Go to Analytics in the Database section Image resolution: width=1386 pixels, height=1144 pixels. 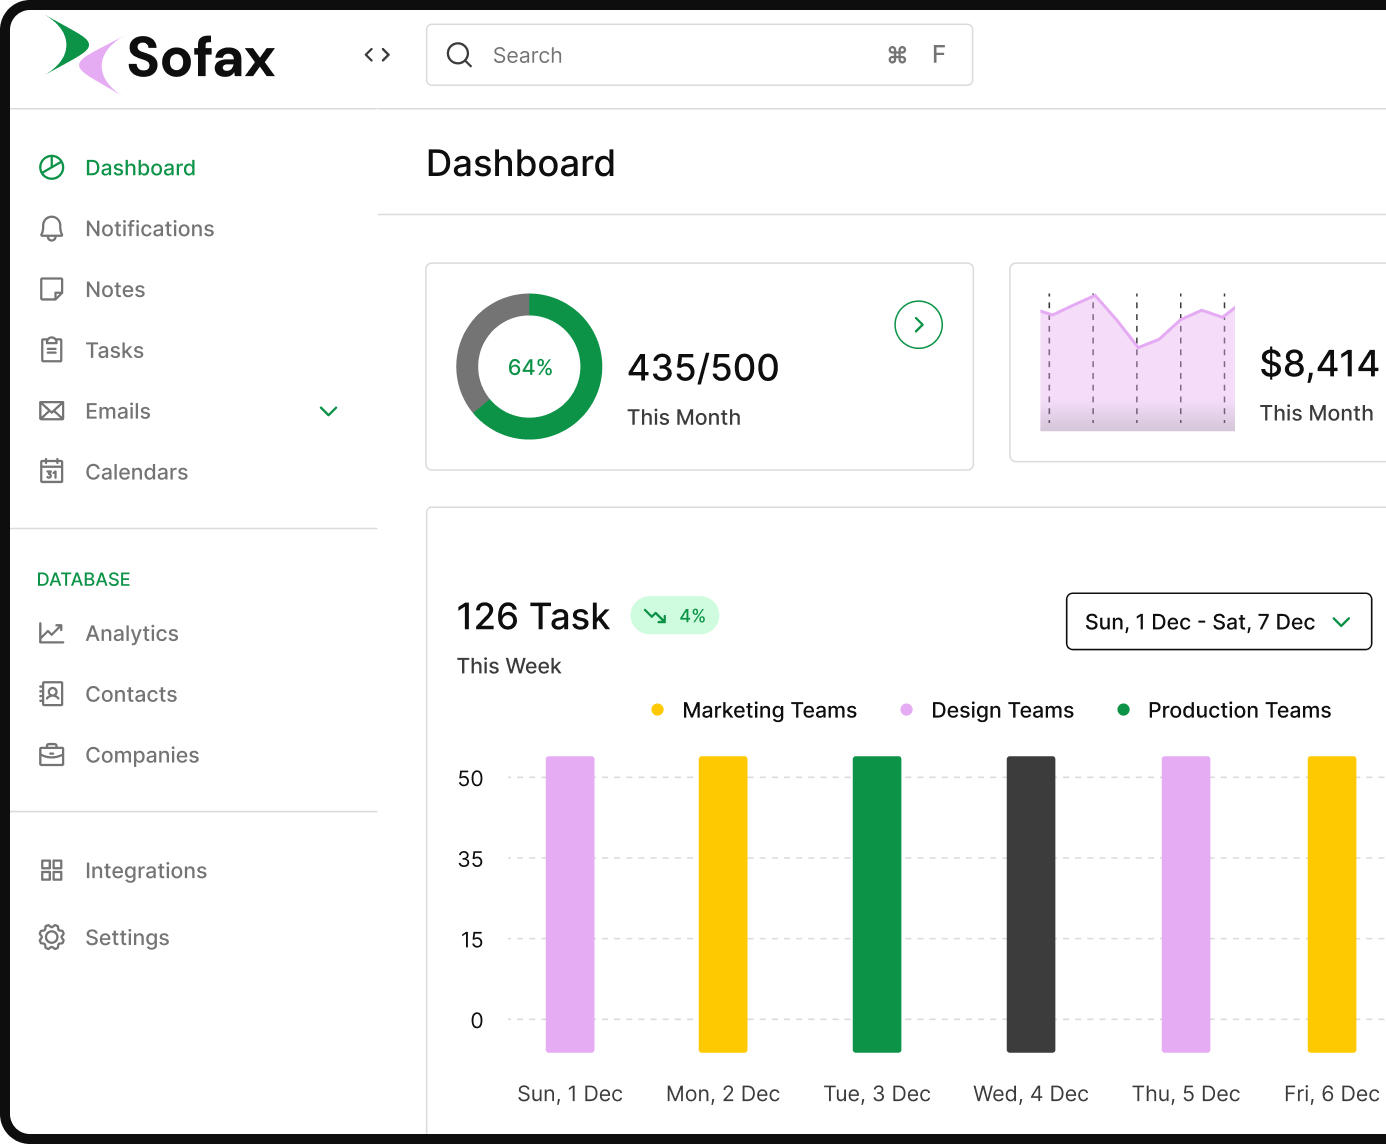click(131, 633)
